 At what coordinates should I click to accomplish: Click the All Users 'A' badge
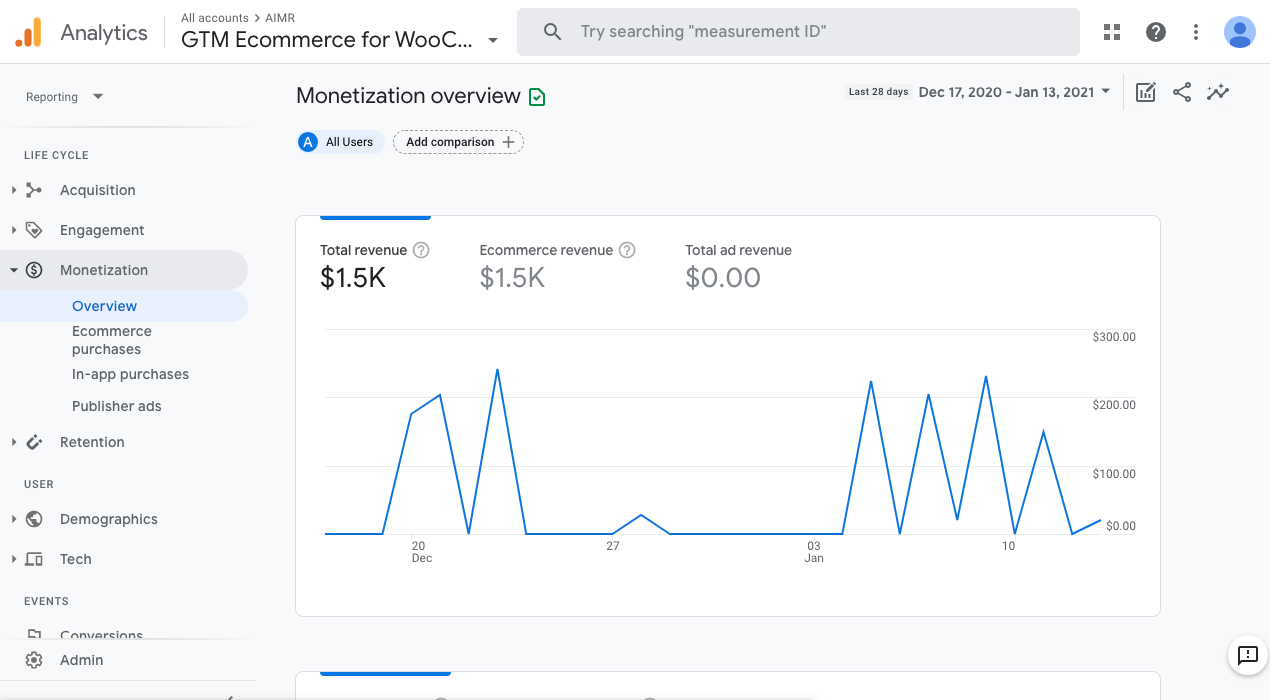(x=308, y=142)
